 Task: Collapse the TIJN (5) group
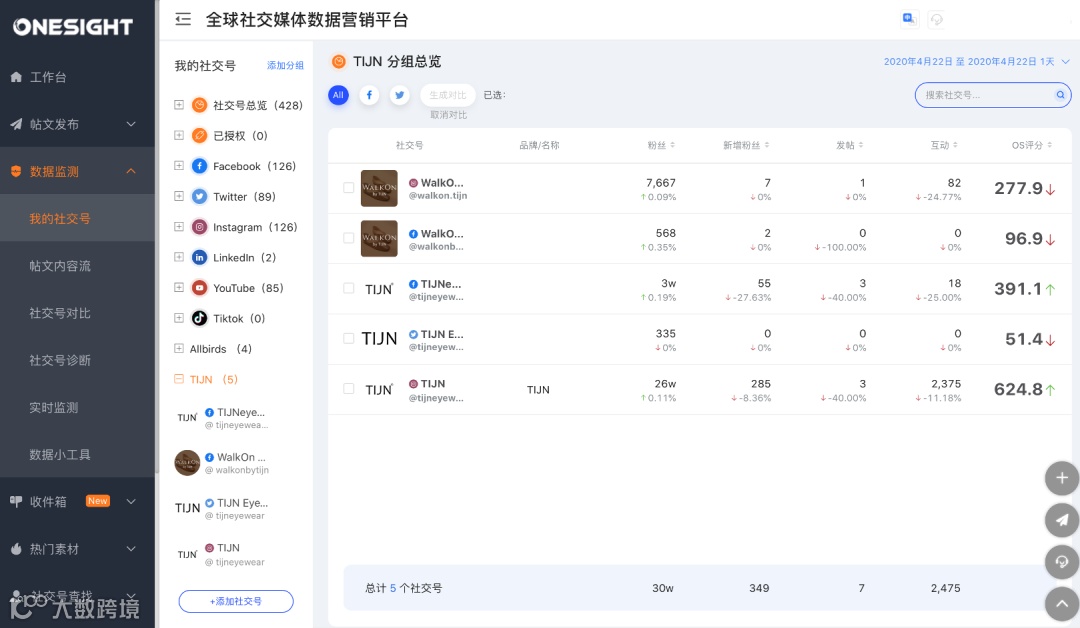(x=179, y=379)
